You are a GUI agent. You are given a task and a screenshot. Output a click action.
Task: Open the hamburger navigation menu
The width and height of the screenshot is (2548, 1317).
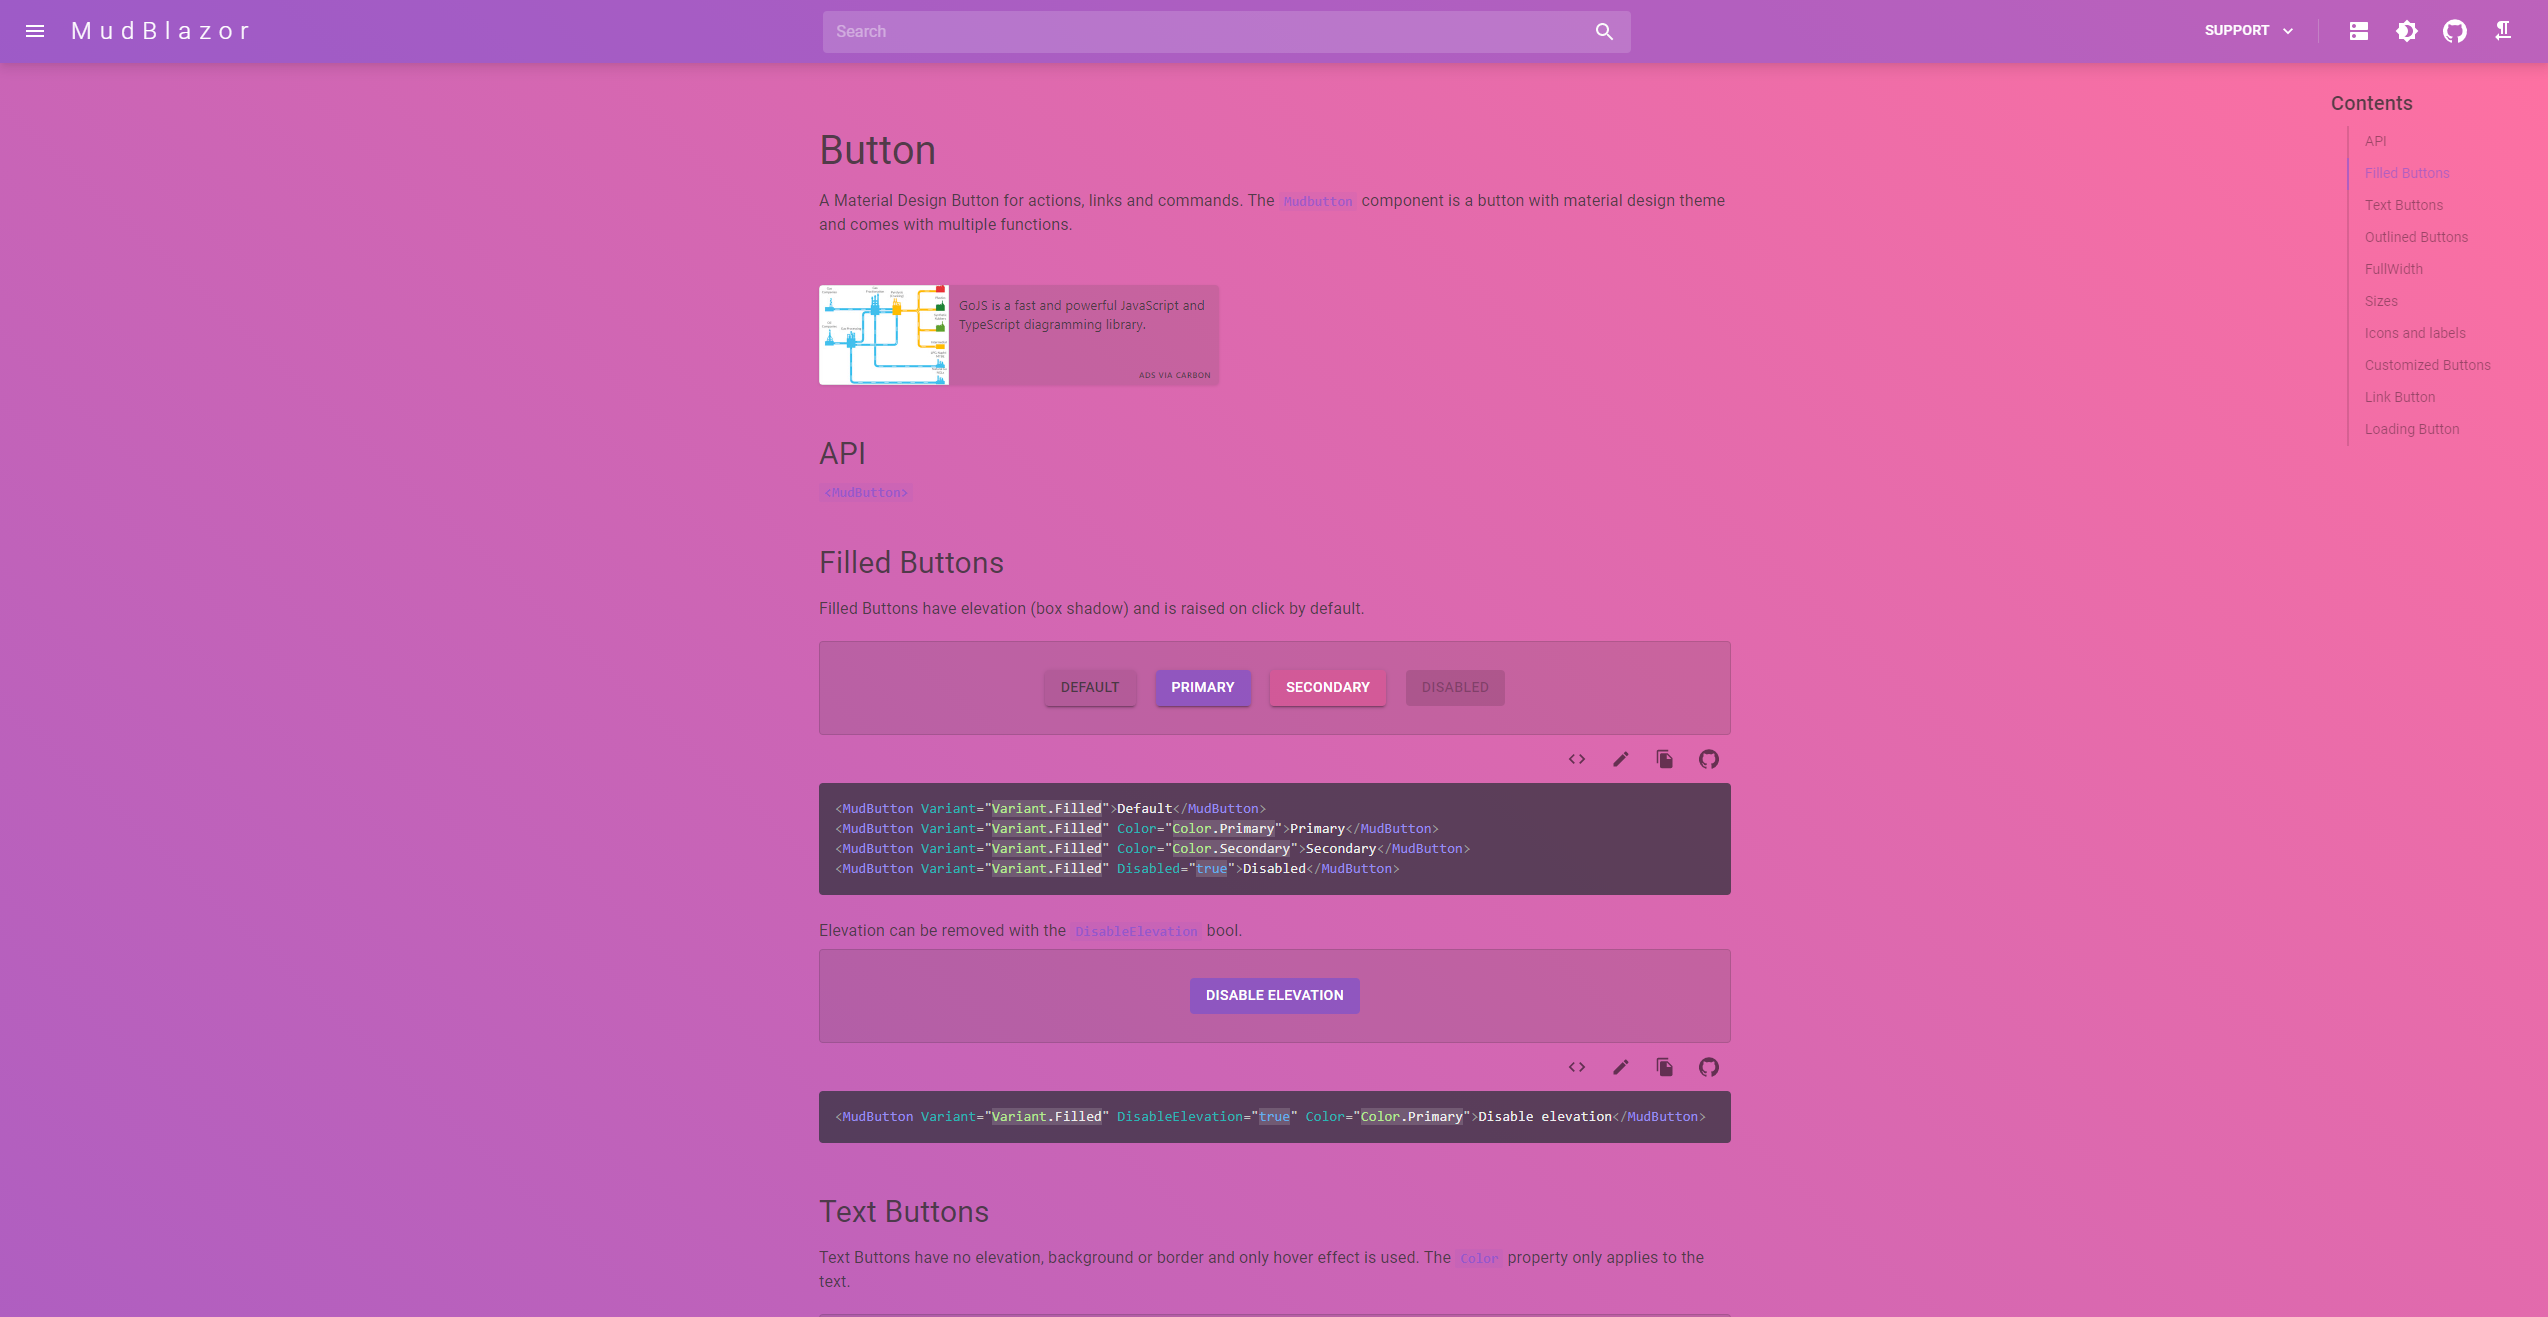coord(35,31)
